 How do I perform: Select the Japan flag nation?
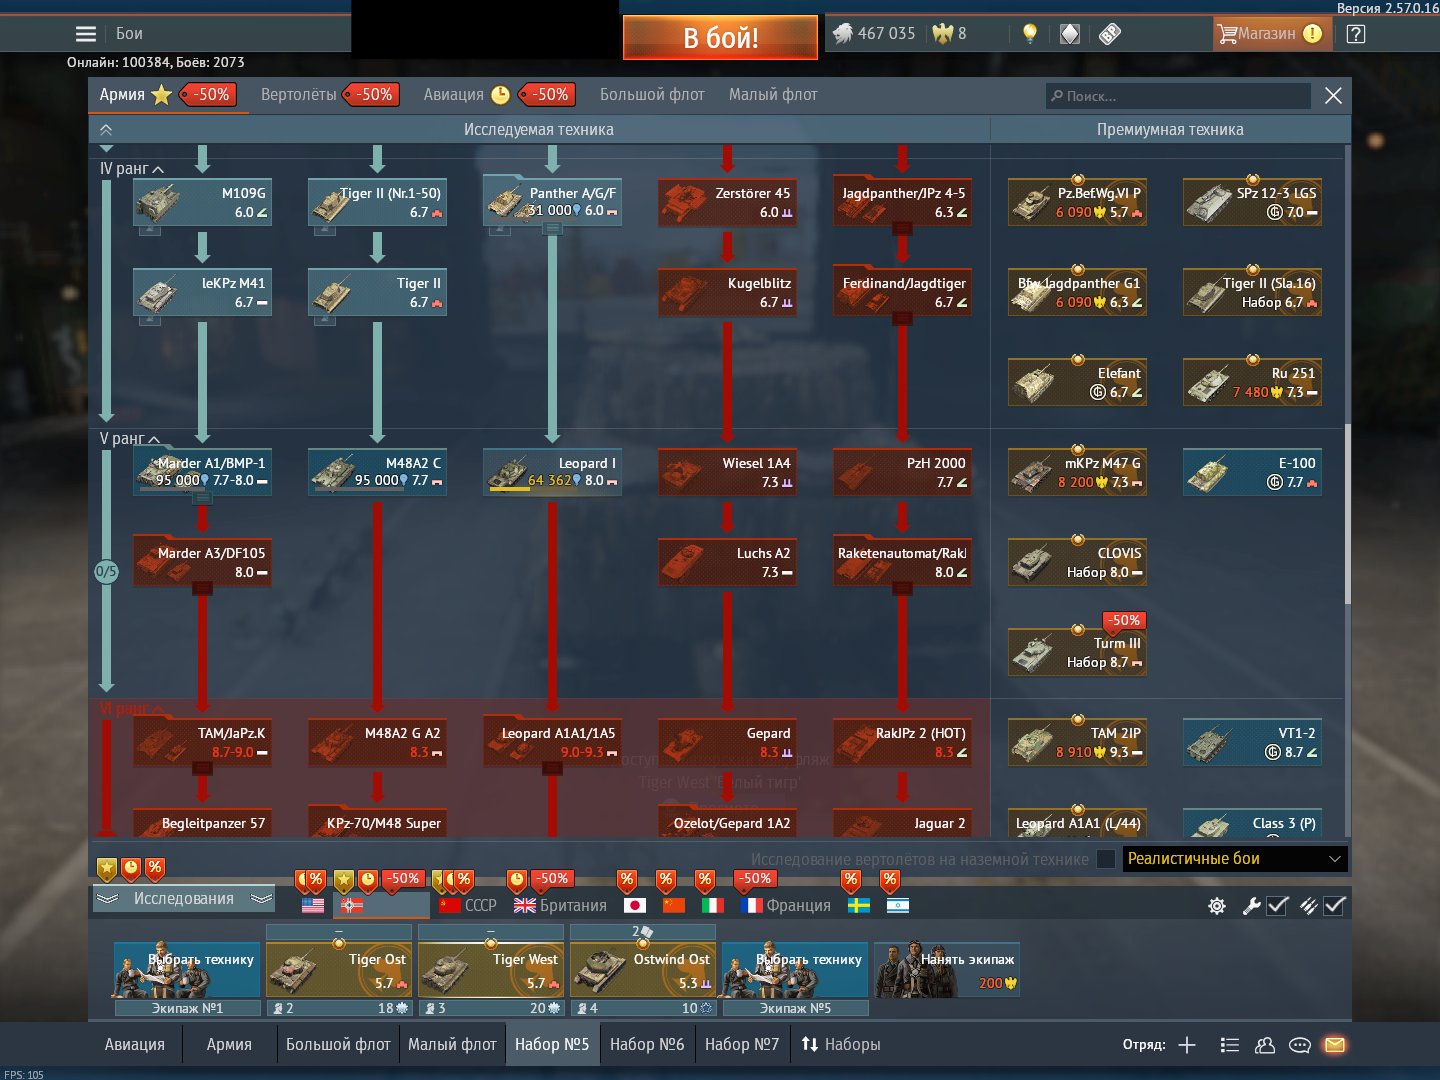click(634, 905)
